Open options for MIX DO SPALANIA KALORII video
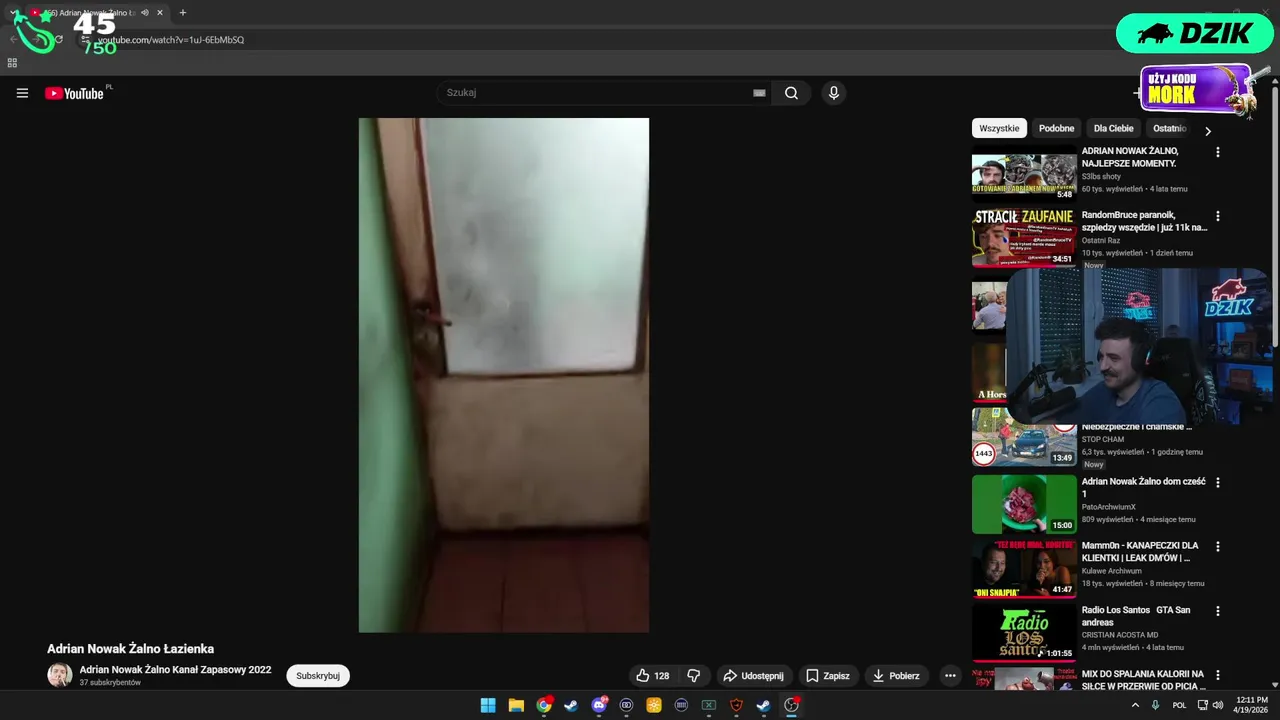 click(1217, 675)
